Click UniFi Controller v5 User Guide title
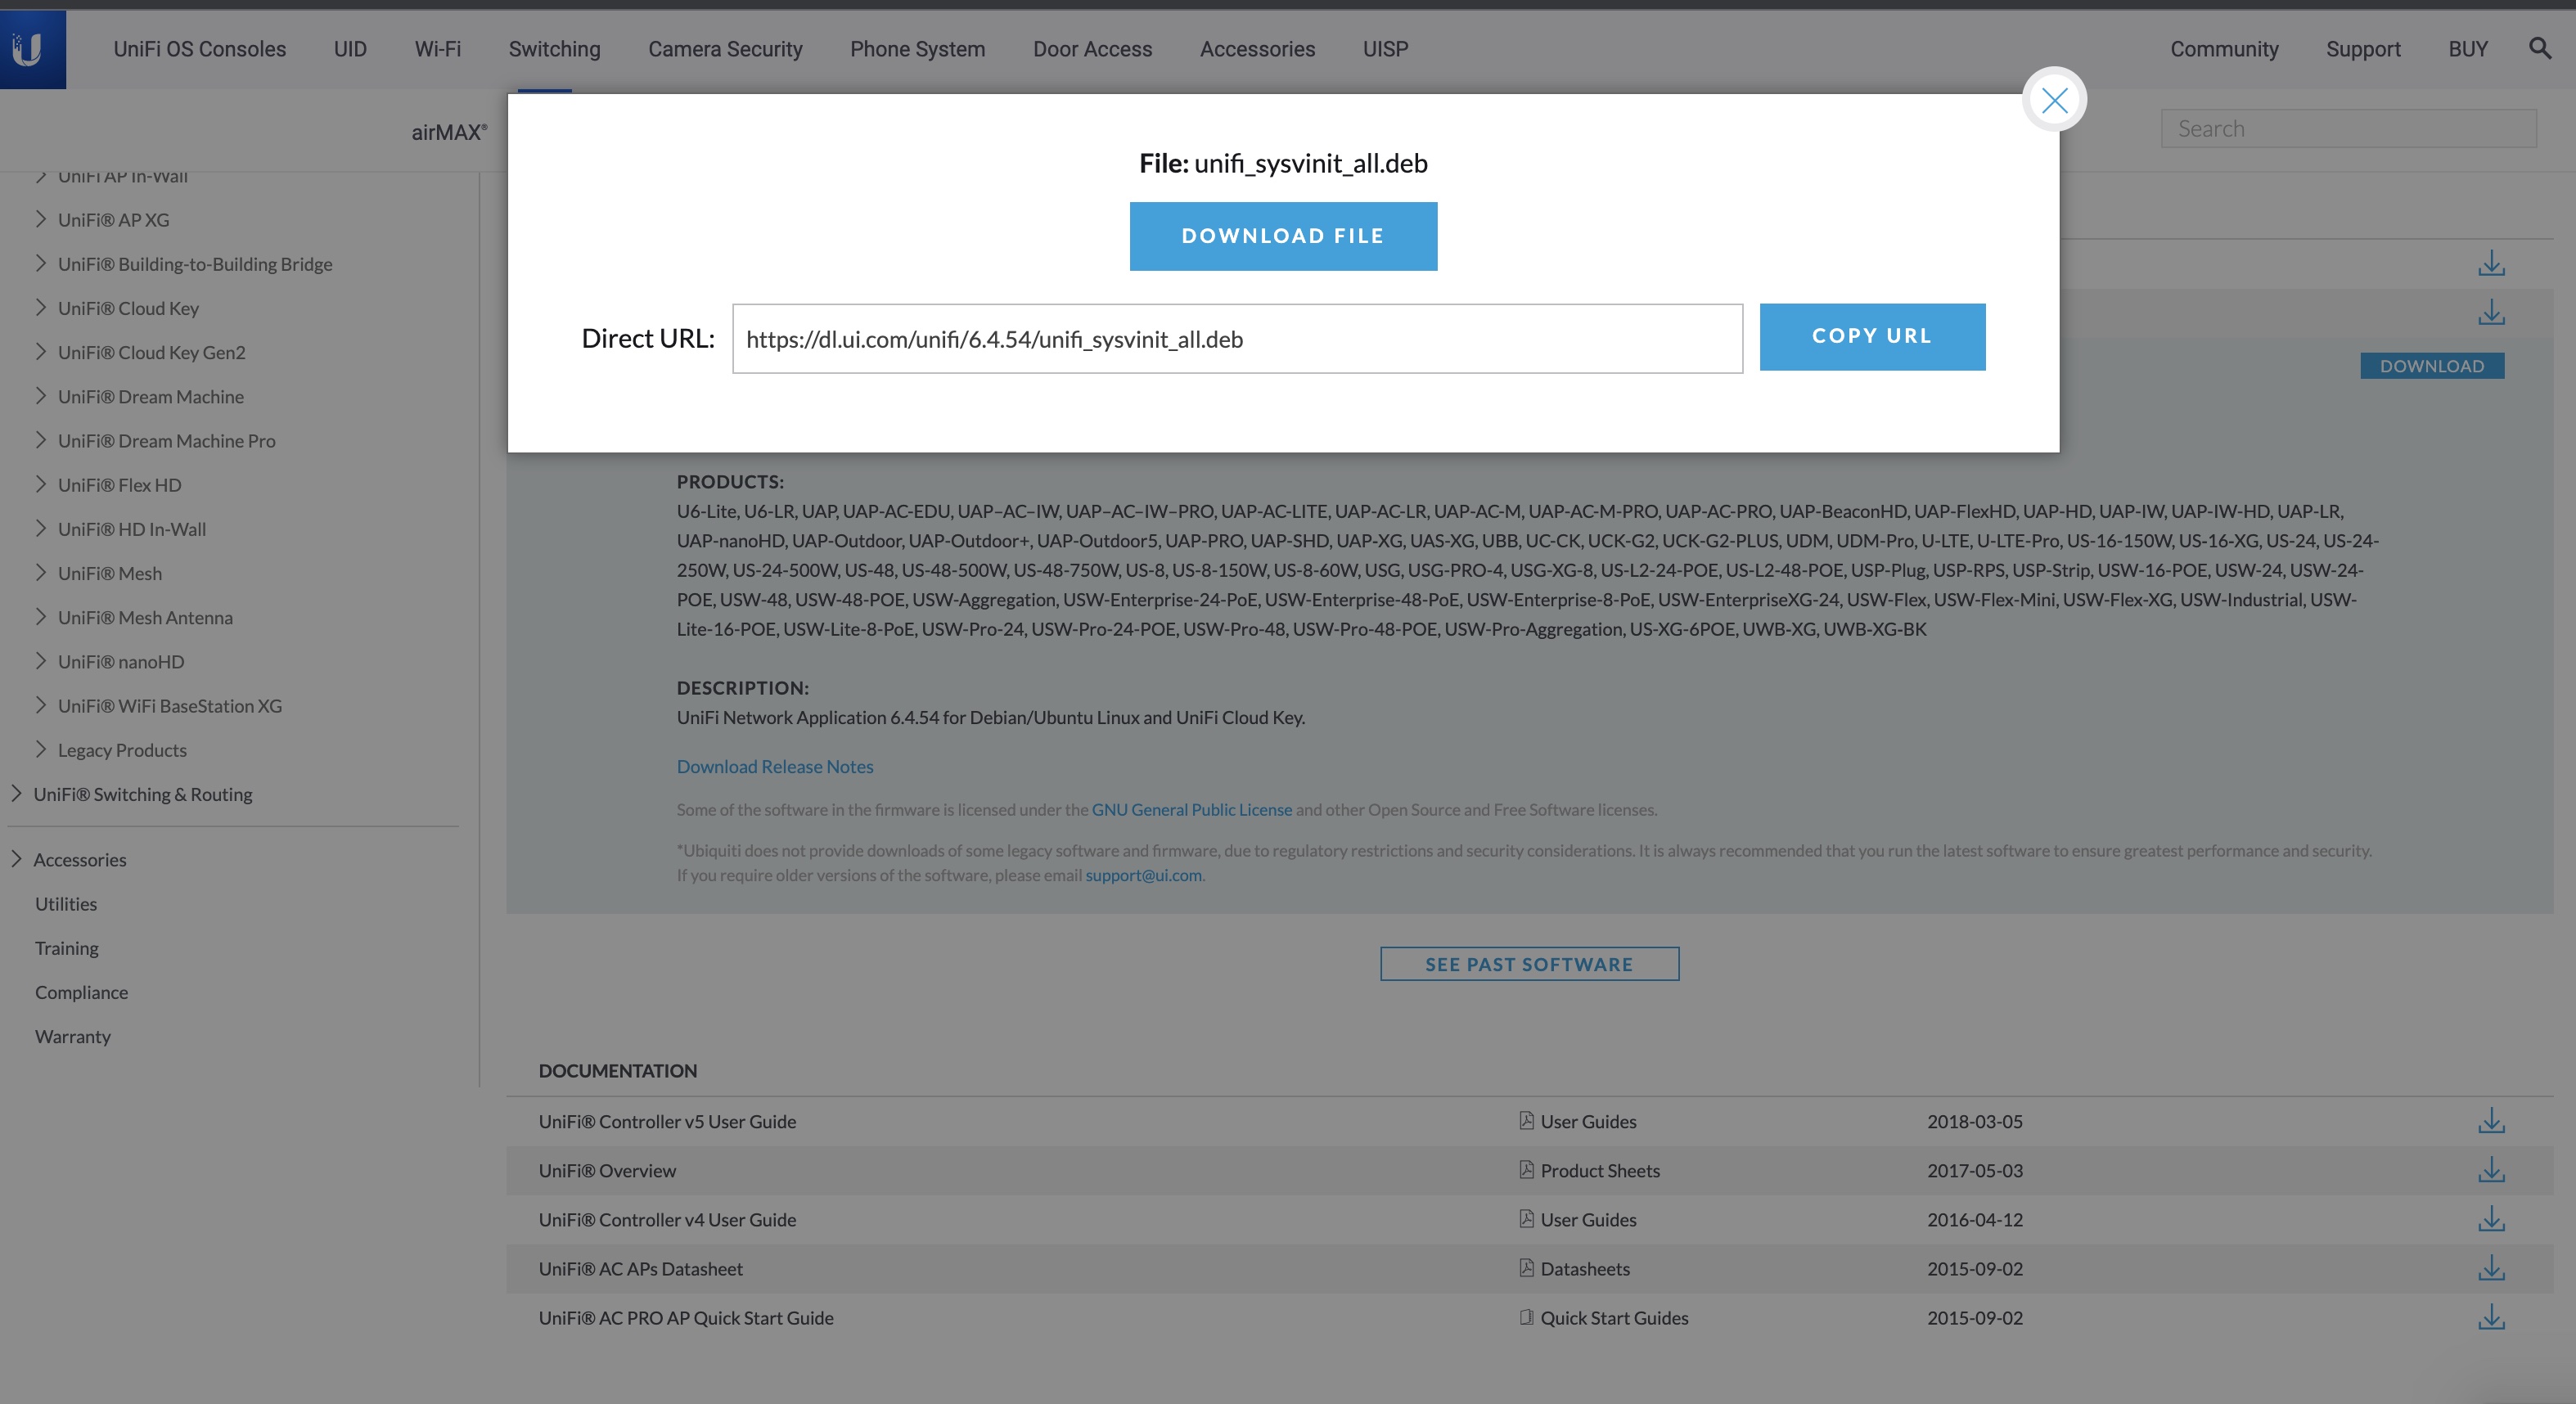The height and width of the screenshot is (1404, 2576). (667, 1121)
